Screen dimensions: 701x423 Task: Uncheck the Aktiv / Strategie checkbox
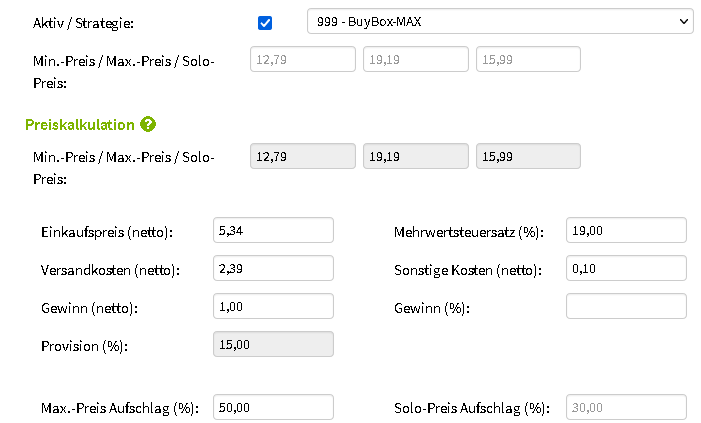click(x=265, y=23)
